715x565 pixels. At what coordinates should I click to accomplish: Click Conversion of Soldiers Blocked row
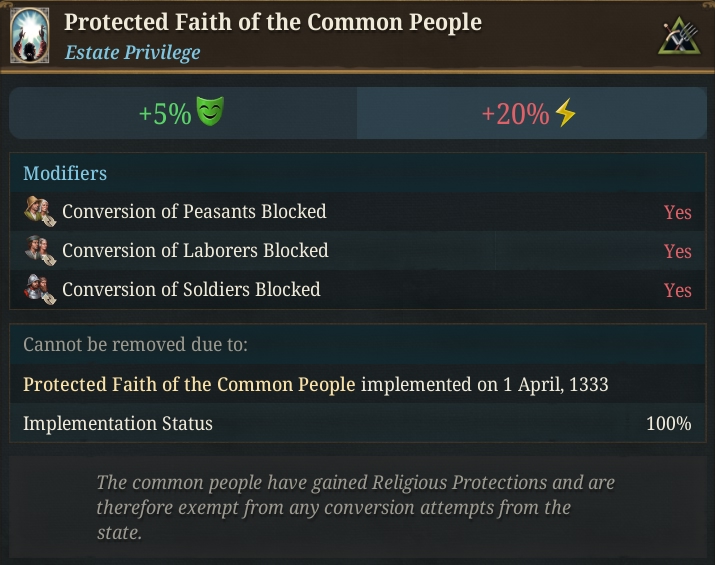358,290
